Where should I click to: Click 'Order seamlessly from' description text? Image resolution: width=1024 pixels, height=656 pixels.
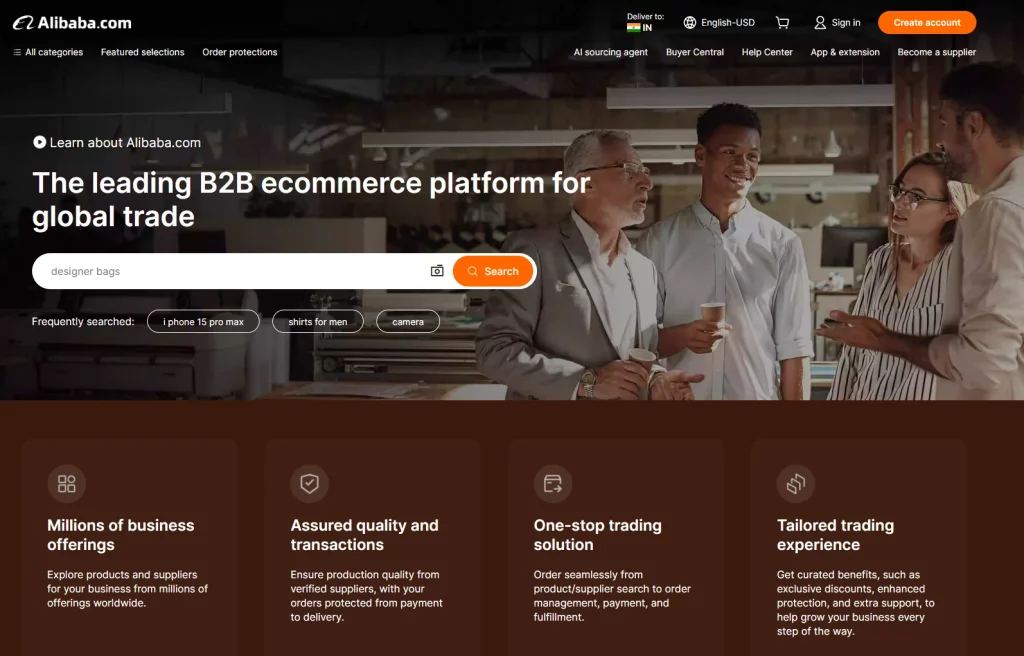(612, 596)
